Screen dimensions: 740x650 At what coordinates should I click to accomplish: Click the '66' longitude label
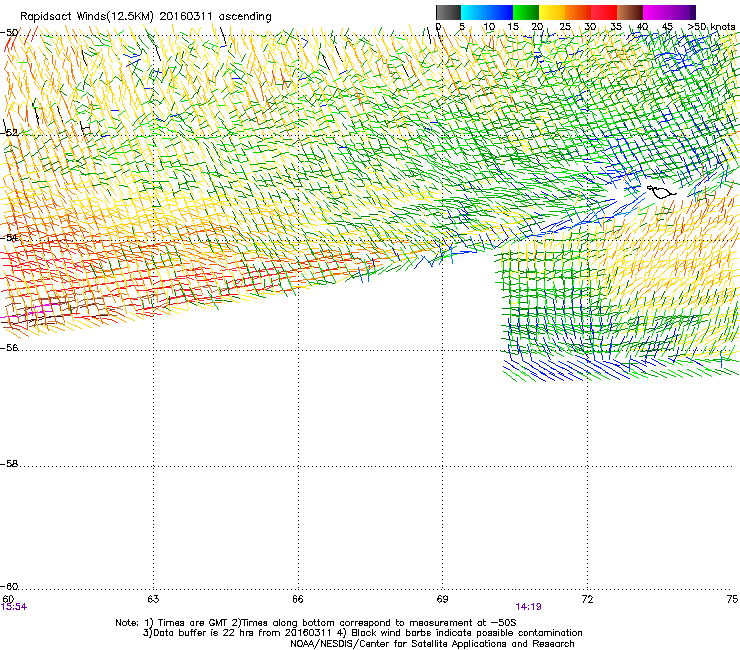[298, 599]
